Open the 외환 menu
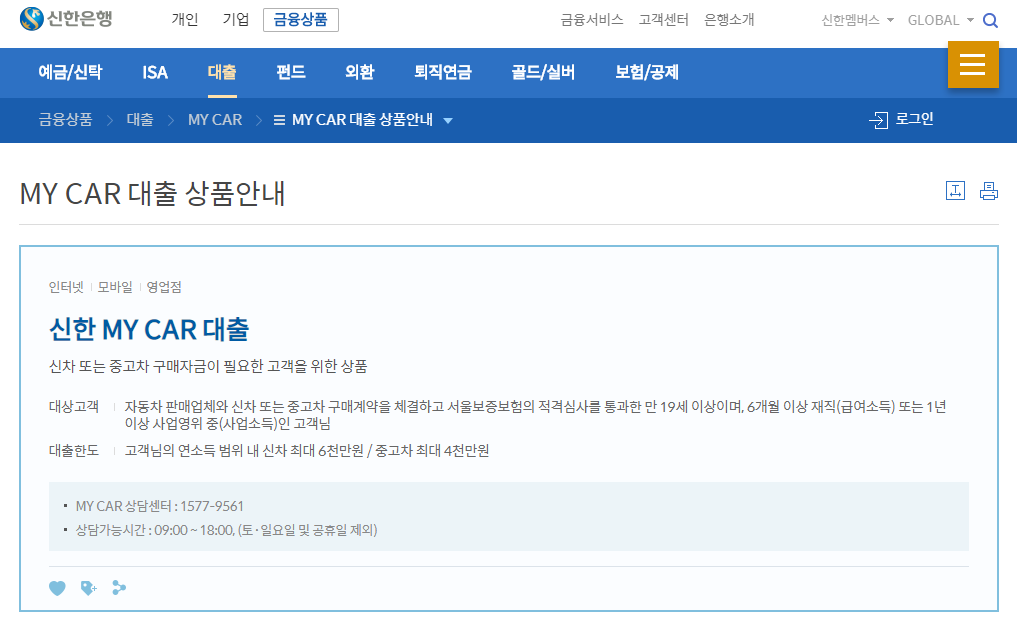This screenshot has height=625, width=1017. [359, 72]
